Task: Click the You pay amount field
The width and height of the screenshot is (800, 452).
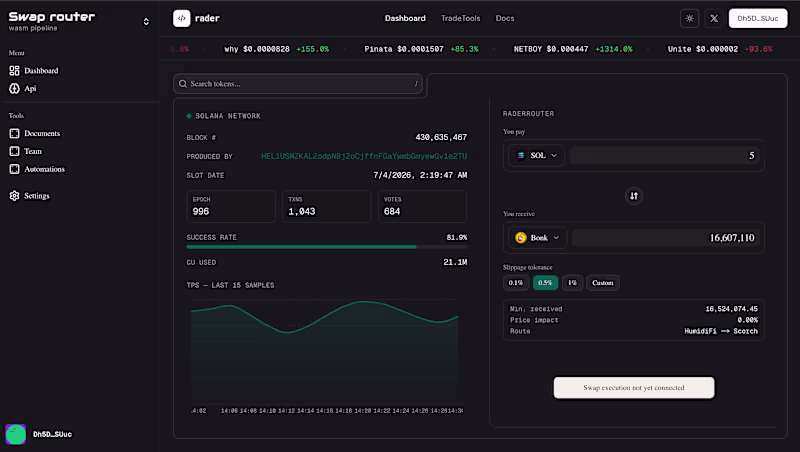Action: (x=665, y=155)
